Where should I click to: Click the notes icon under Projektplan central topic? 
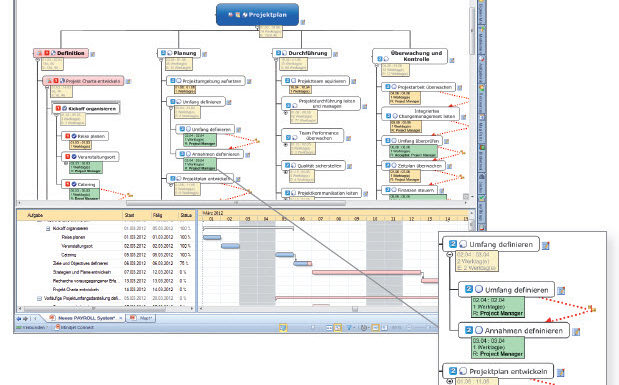click(303, 23)
